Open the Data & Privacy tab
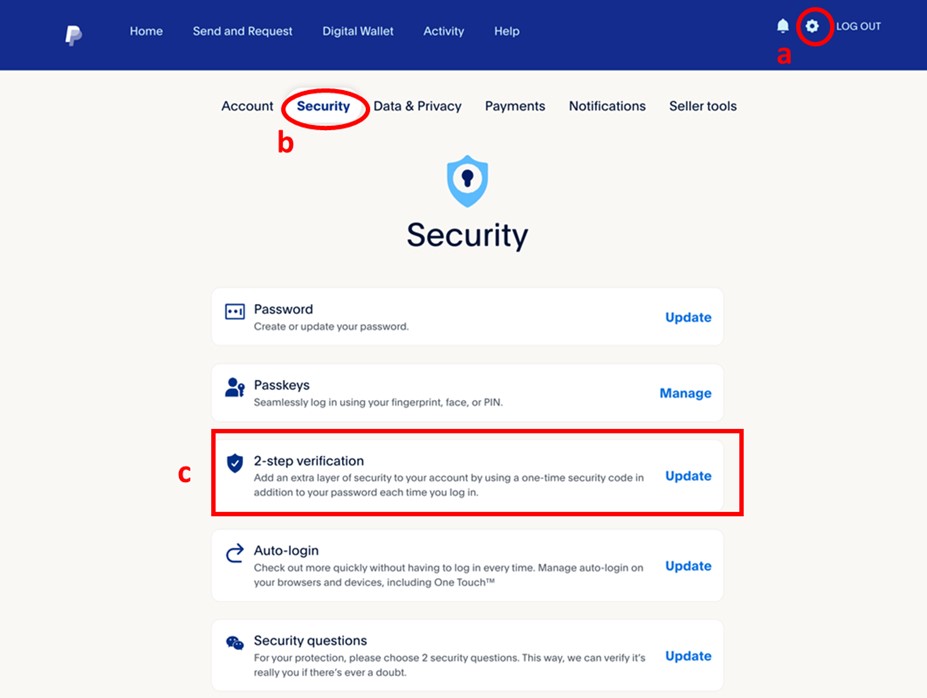Image resolution: width=927 pixels, height=698 pixels. pyautogui.click(x=417, y=106)
